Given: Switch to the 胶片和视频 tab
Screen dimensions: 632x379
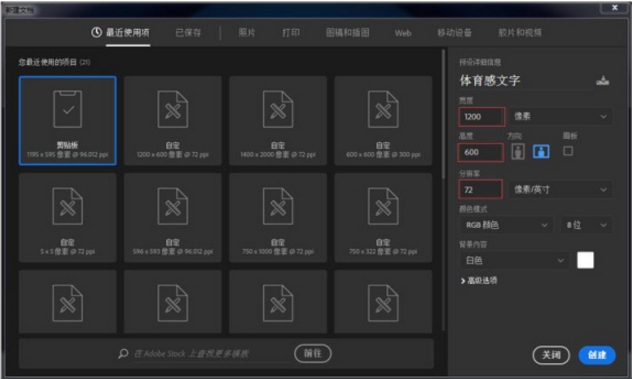Looking at the screenshot, I should coord(520,33).
